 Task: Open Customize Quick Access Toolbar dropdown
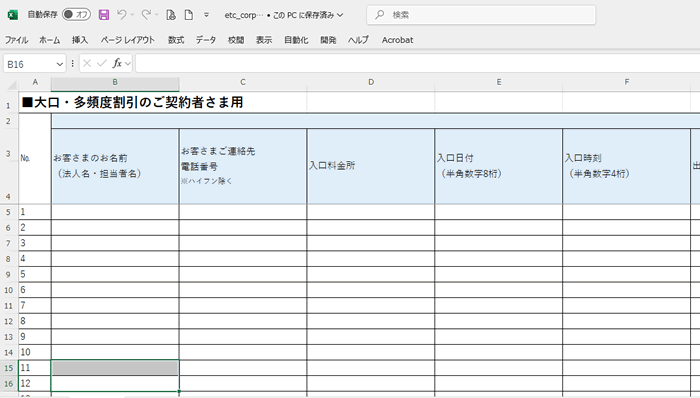(x=206, y=15)
